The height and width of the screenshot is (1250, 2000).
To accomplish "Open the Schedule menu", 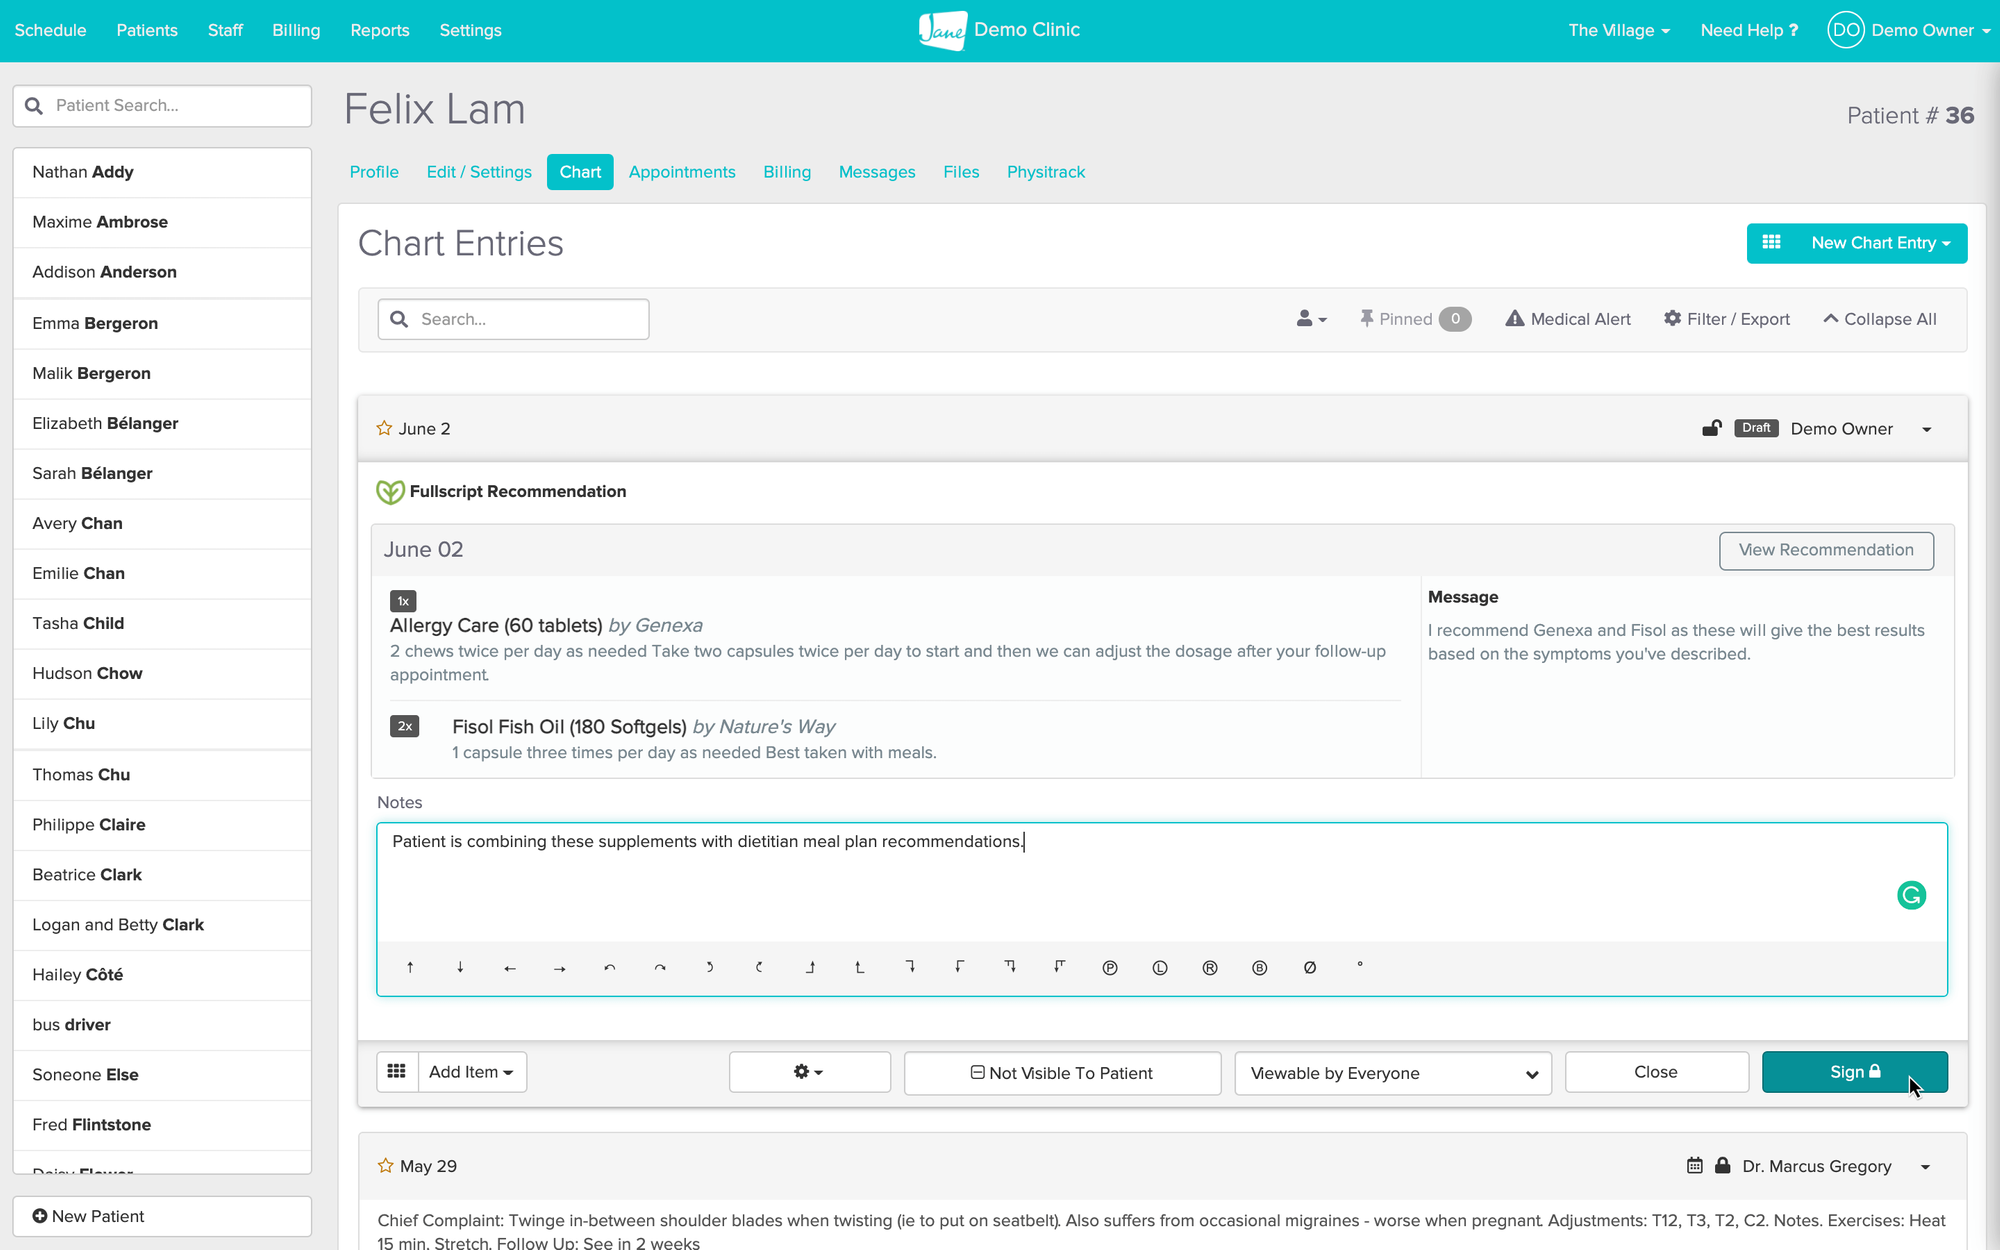I will (x=50, y=30).
